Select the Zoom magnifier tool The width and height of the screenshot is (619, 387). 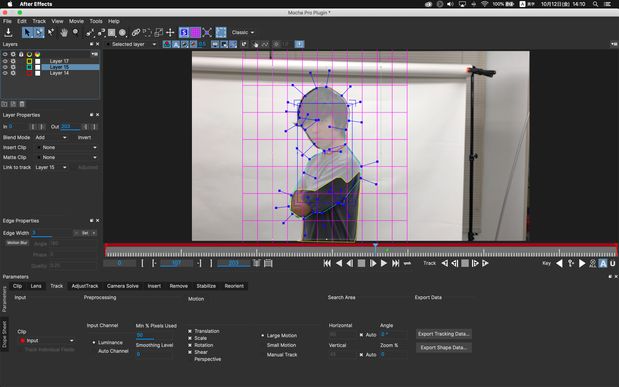pos(76,32)
